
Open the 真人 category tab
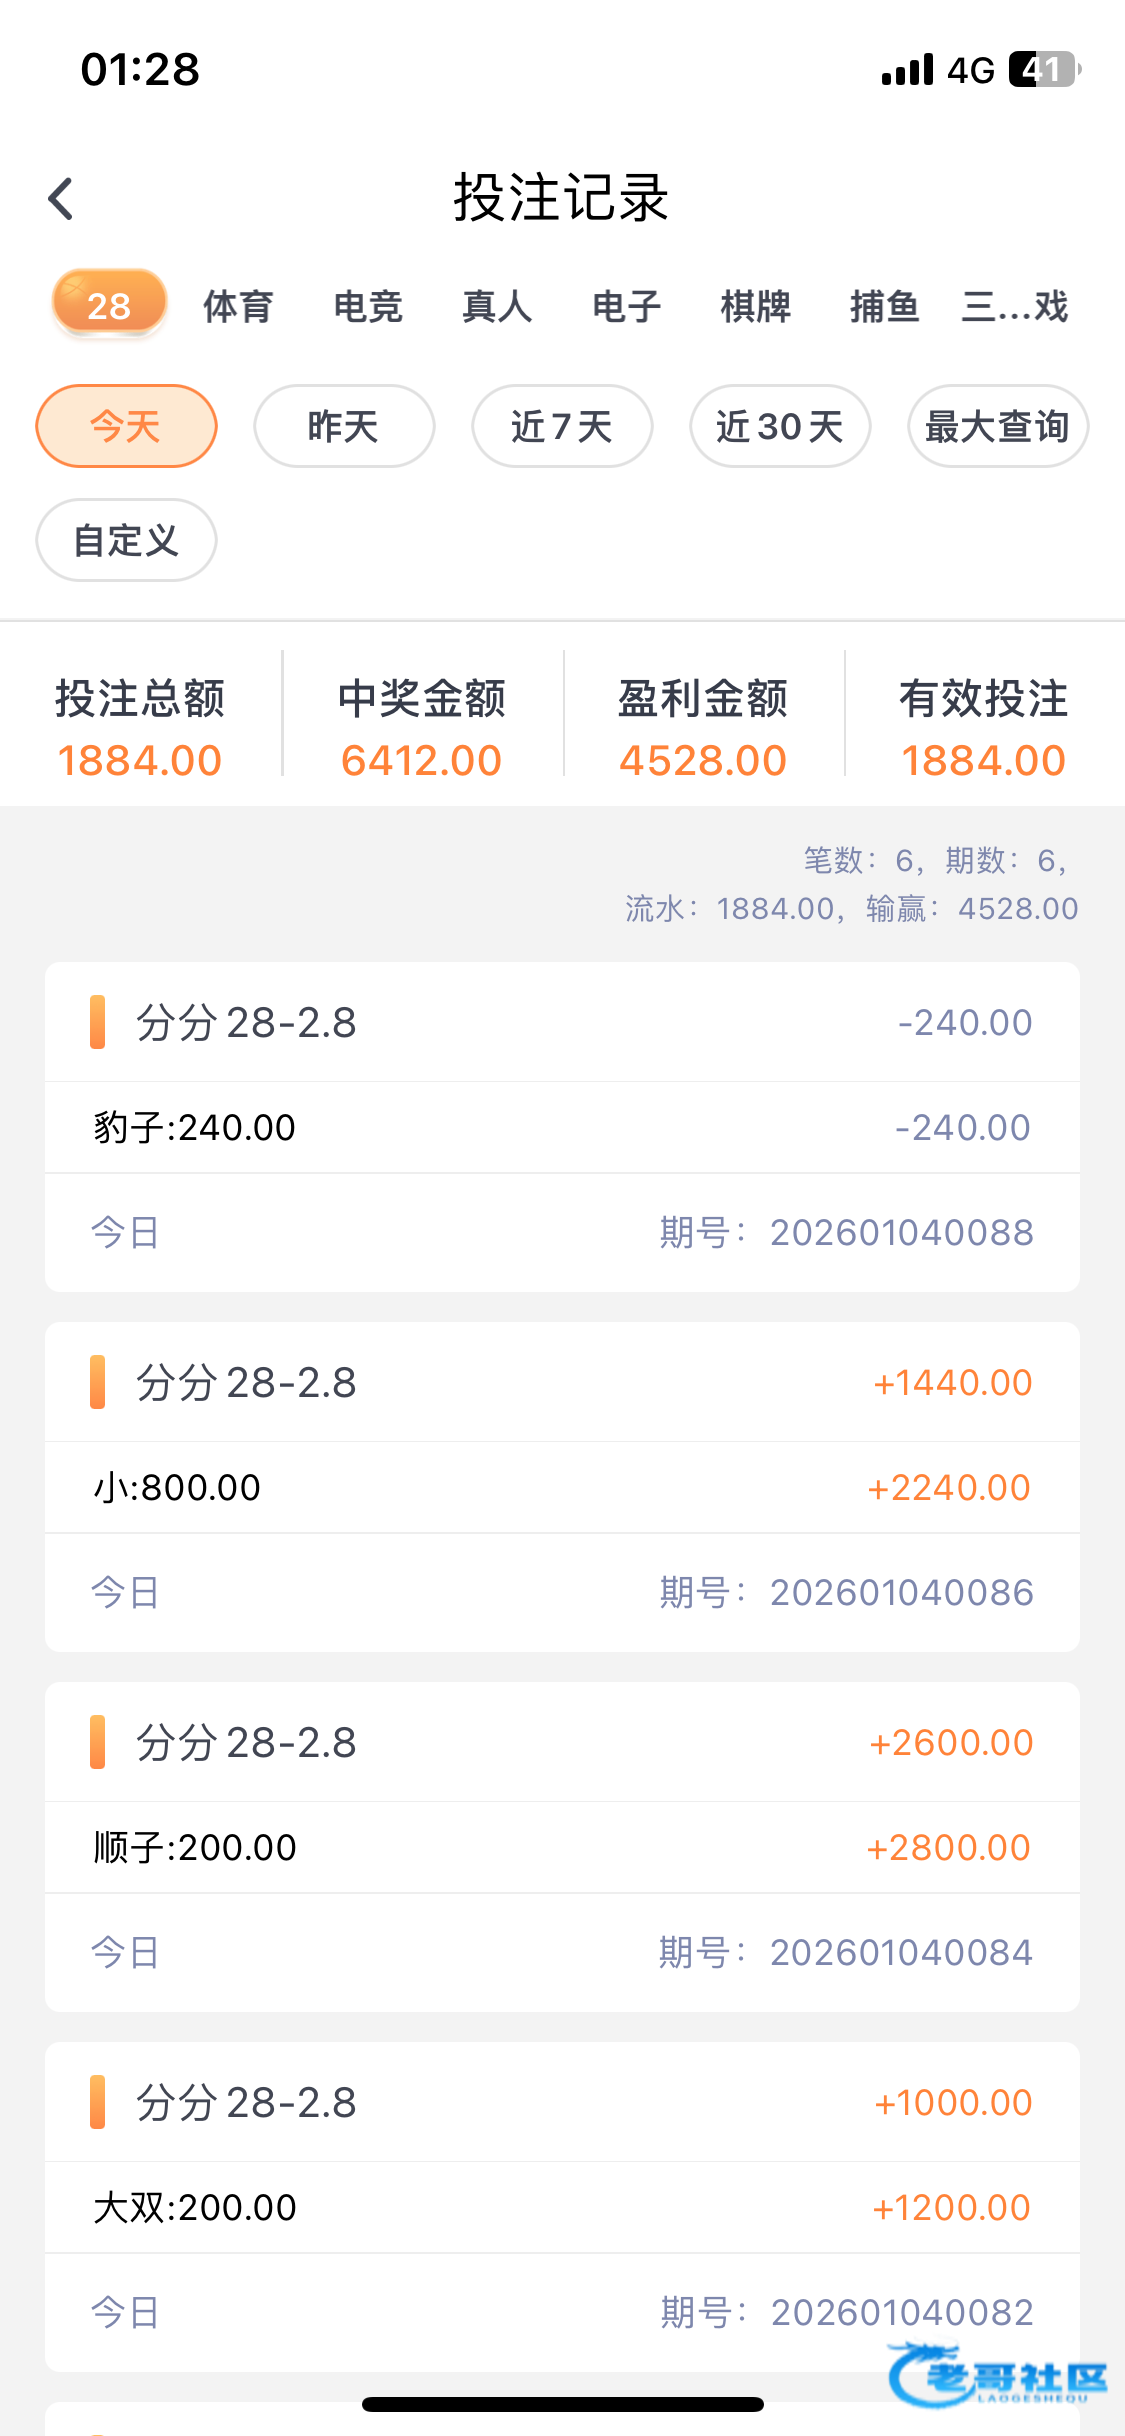(x=497, y=306)
